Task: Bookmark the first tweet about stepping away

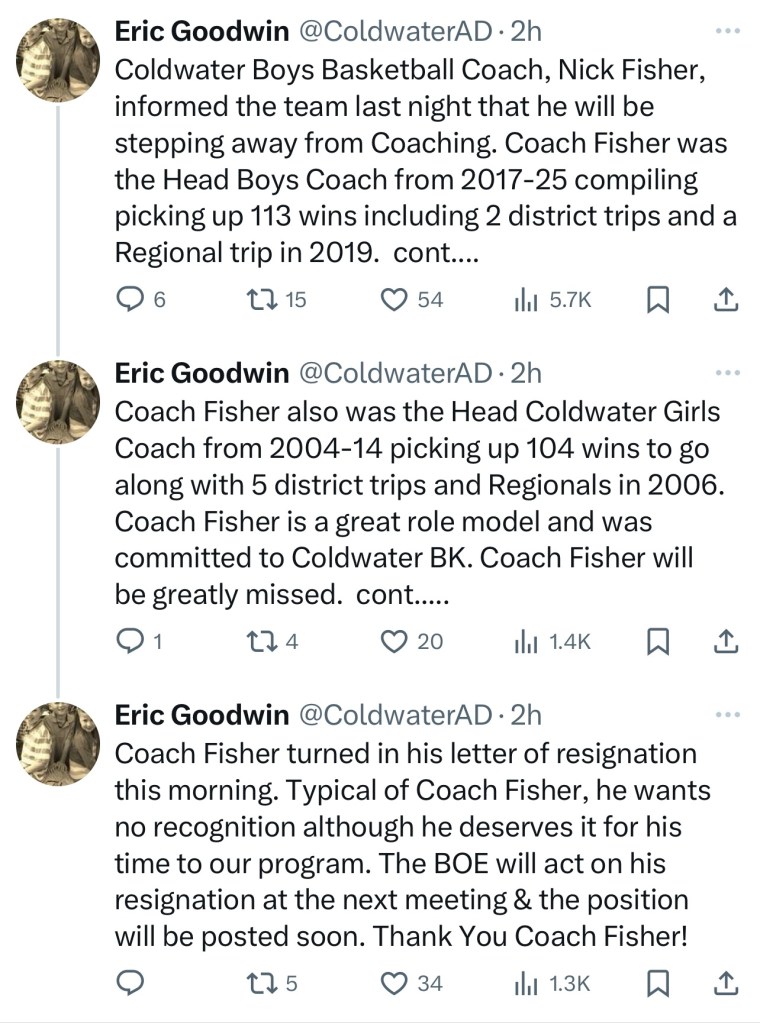Action: click(x=659, y=299)
